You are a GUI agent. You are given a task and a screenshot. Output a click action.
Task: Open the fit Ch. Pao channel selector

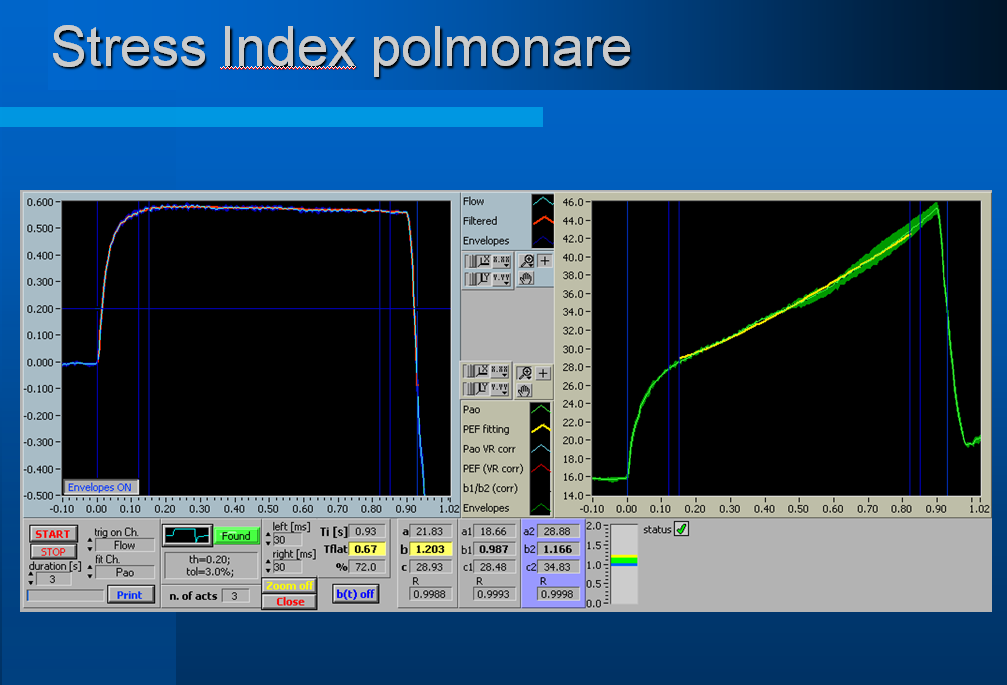coord(124,572)
